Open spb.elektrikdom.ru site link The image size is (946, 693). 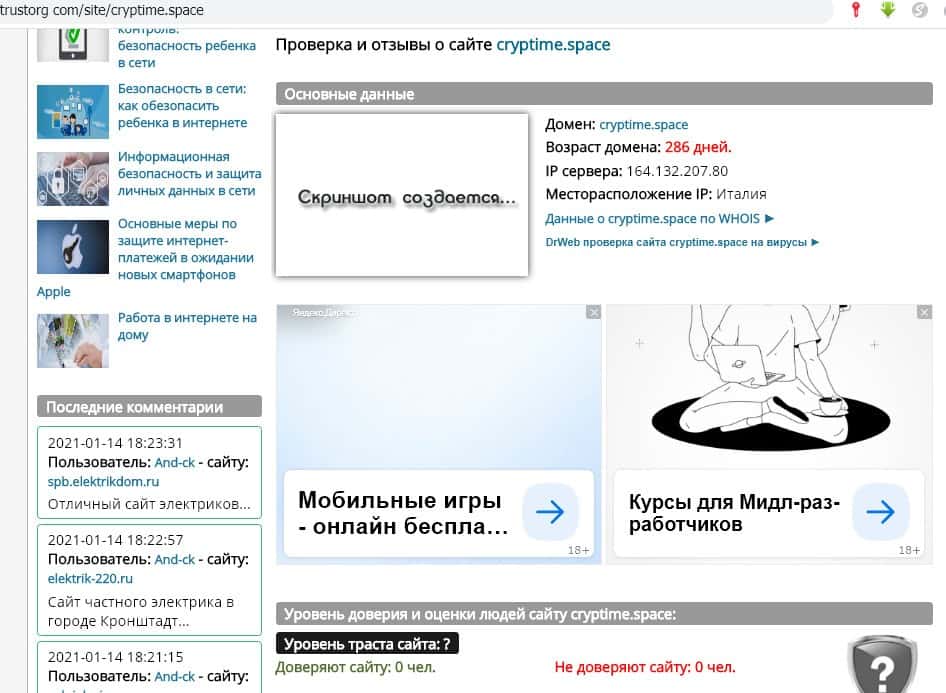point(103,481)
